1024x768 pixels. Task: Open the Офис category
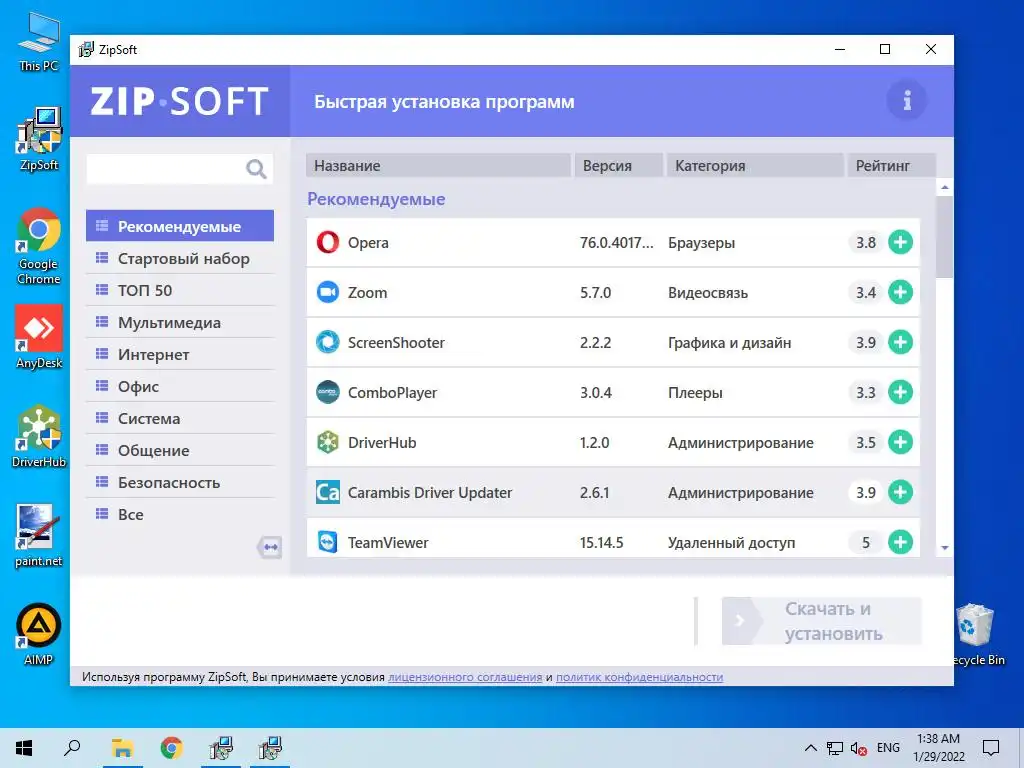[x=180, y=386]
